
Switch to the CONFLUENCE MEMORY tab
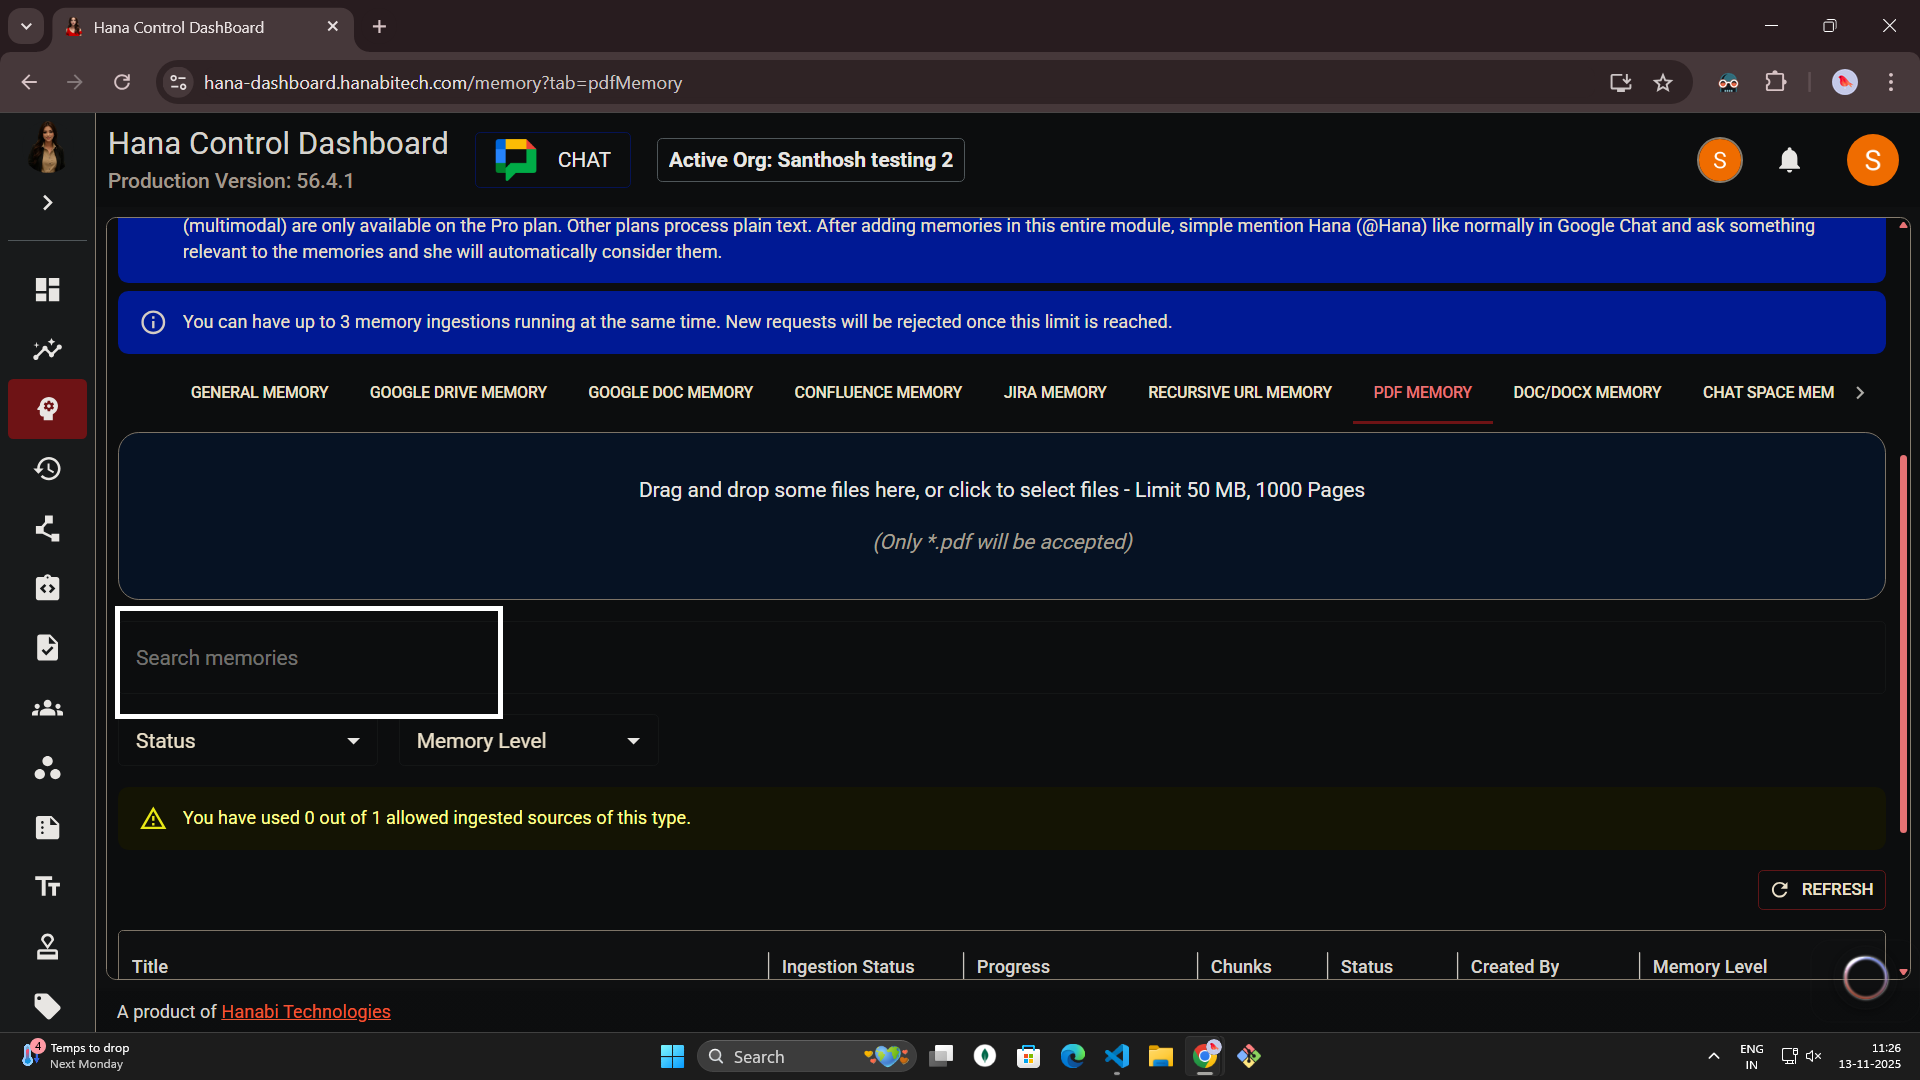(877, 392)
